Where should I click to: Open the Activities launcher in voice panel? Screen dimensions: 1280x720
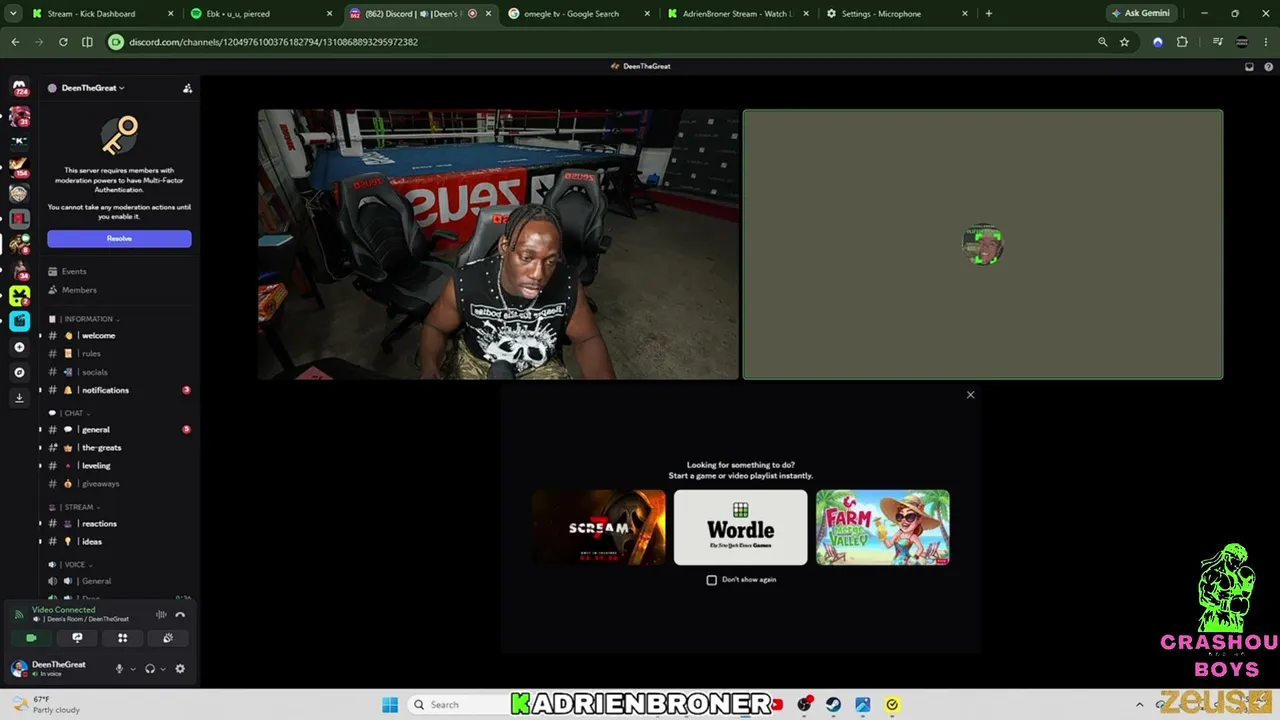(x=122, y=638)
